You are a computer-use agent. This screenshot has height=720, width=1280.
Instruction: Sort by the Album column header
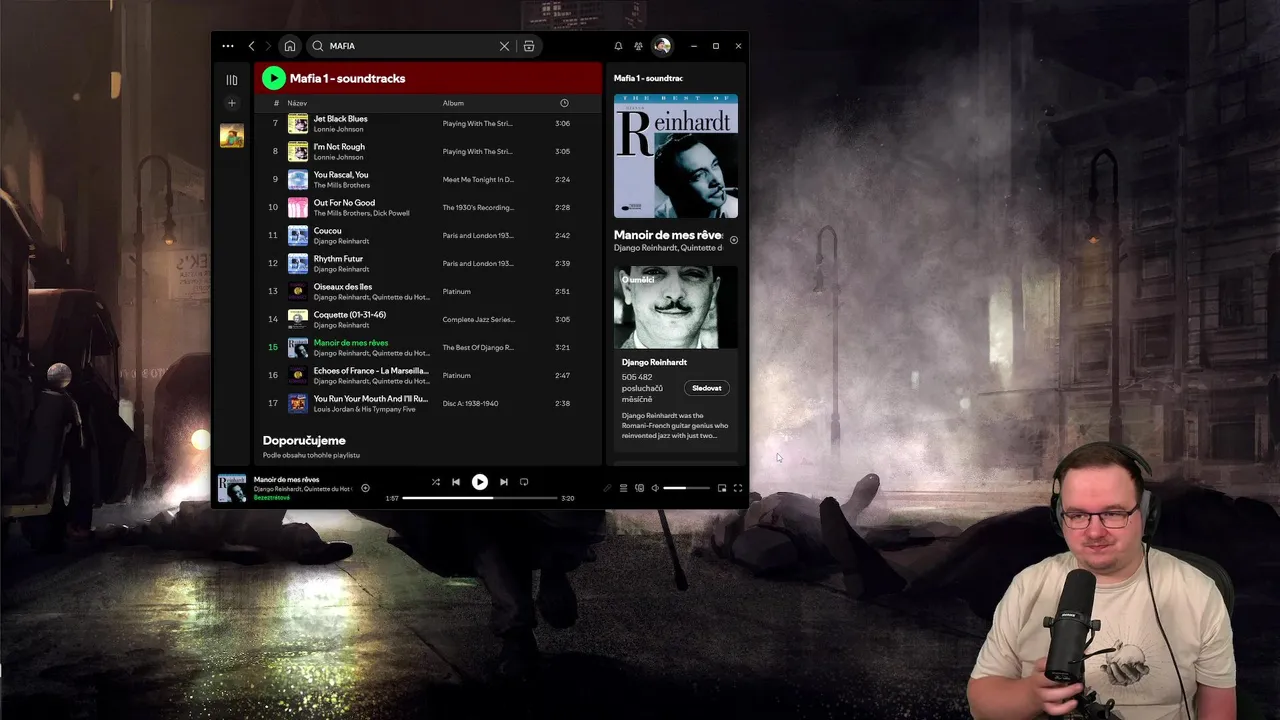tap(453, 103)
